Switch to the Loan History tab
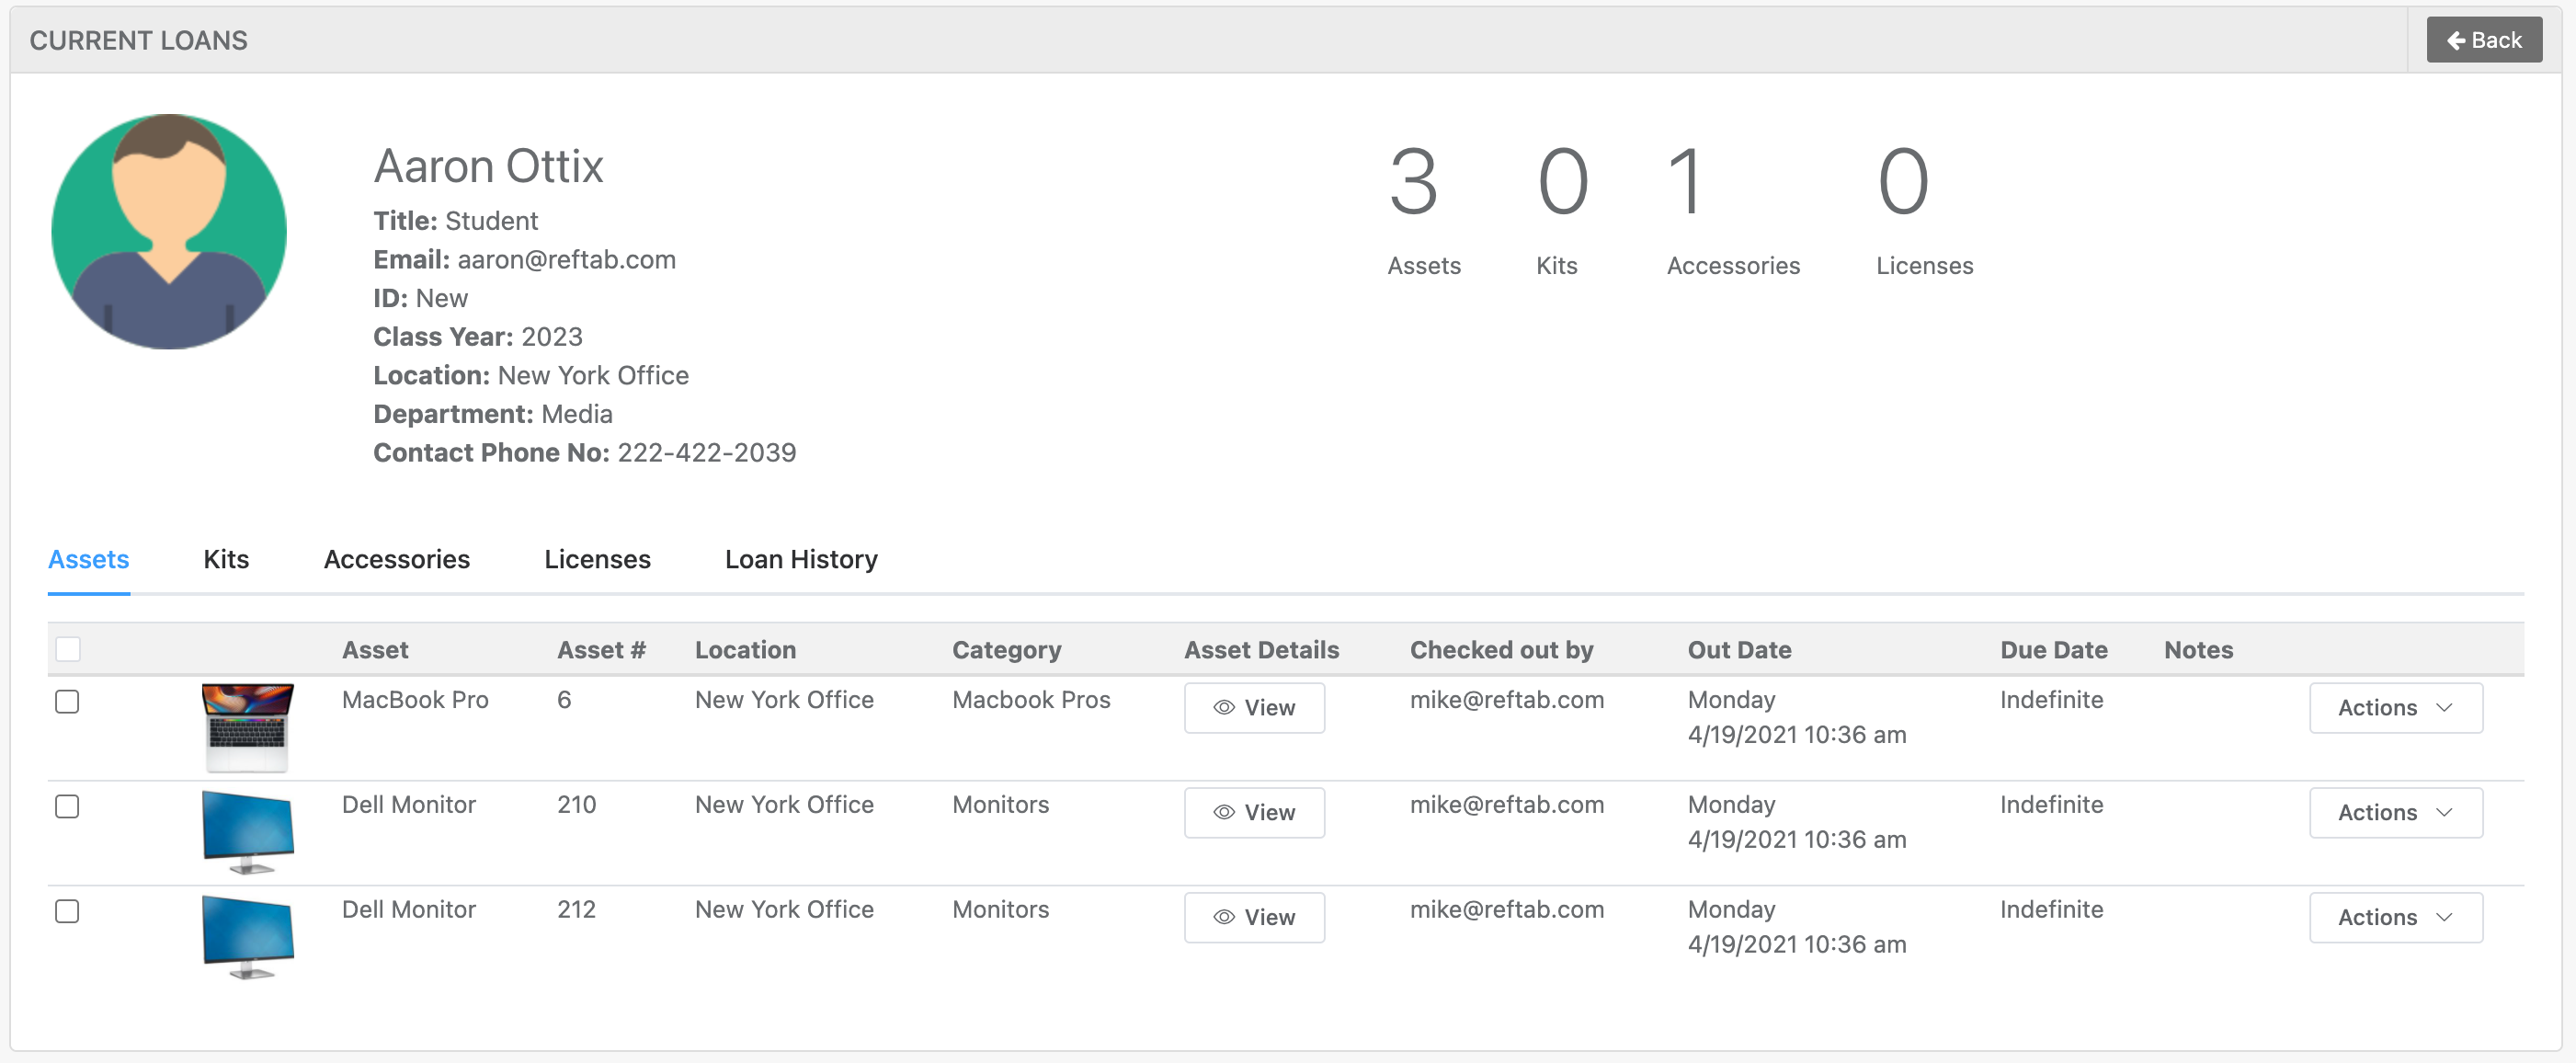The height and width of the screenshot is (1063, 2576). (x=800, y=559)
